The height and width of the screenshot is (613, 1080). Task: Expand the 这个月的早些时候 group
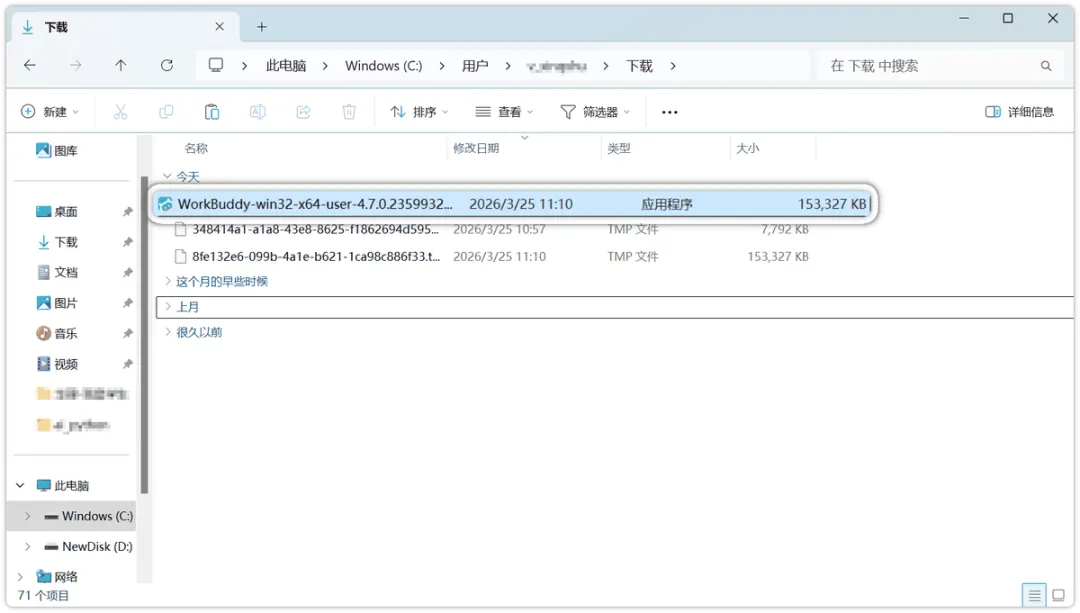click(x=167, y=281)
